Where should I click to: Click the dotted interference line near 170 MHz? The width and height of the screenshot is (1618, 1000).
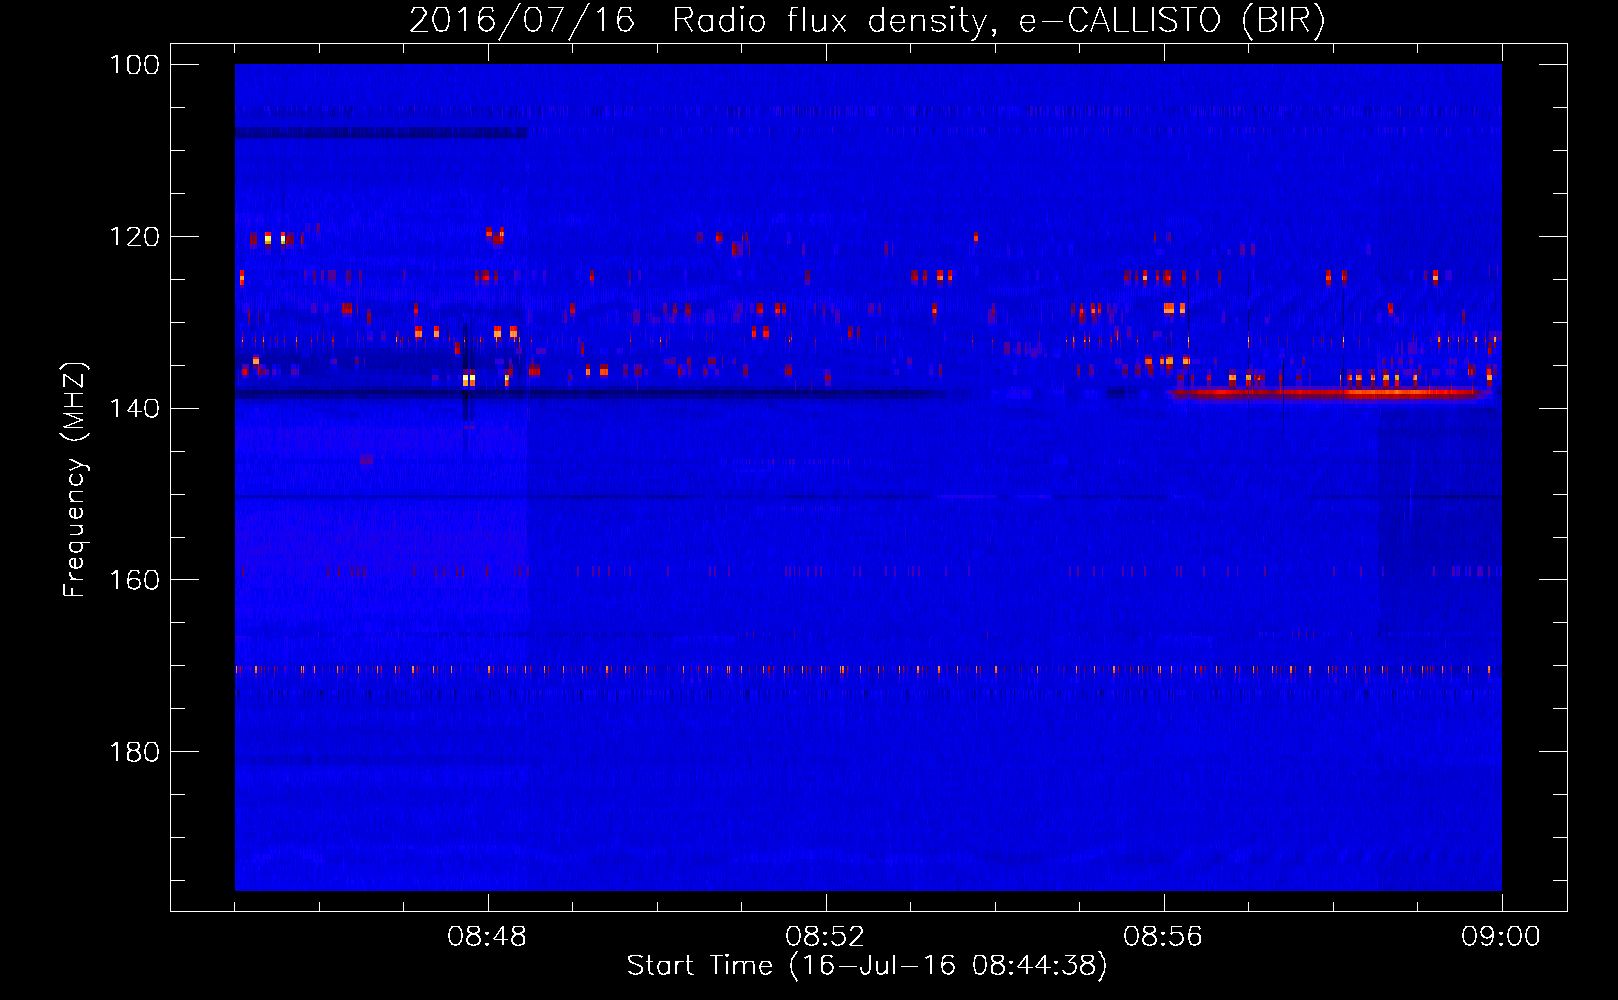pos(868,669)
